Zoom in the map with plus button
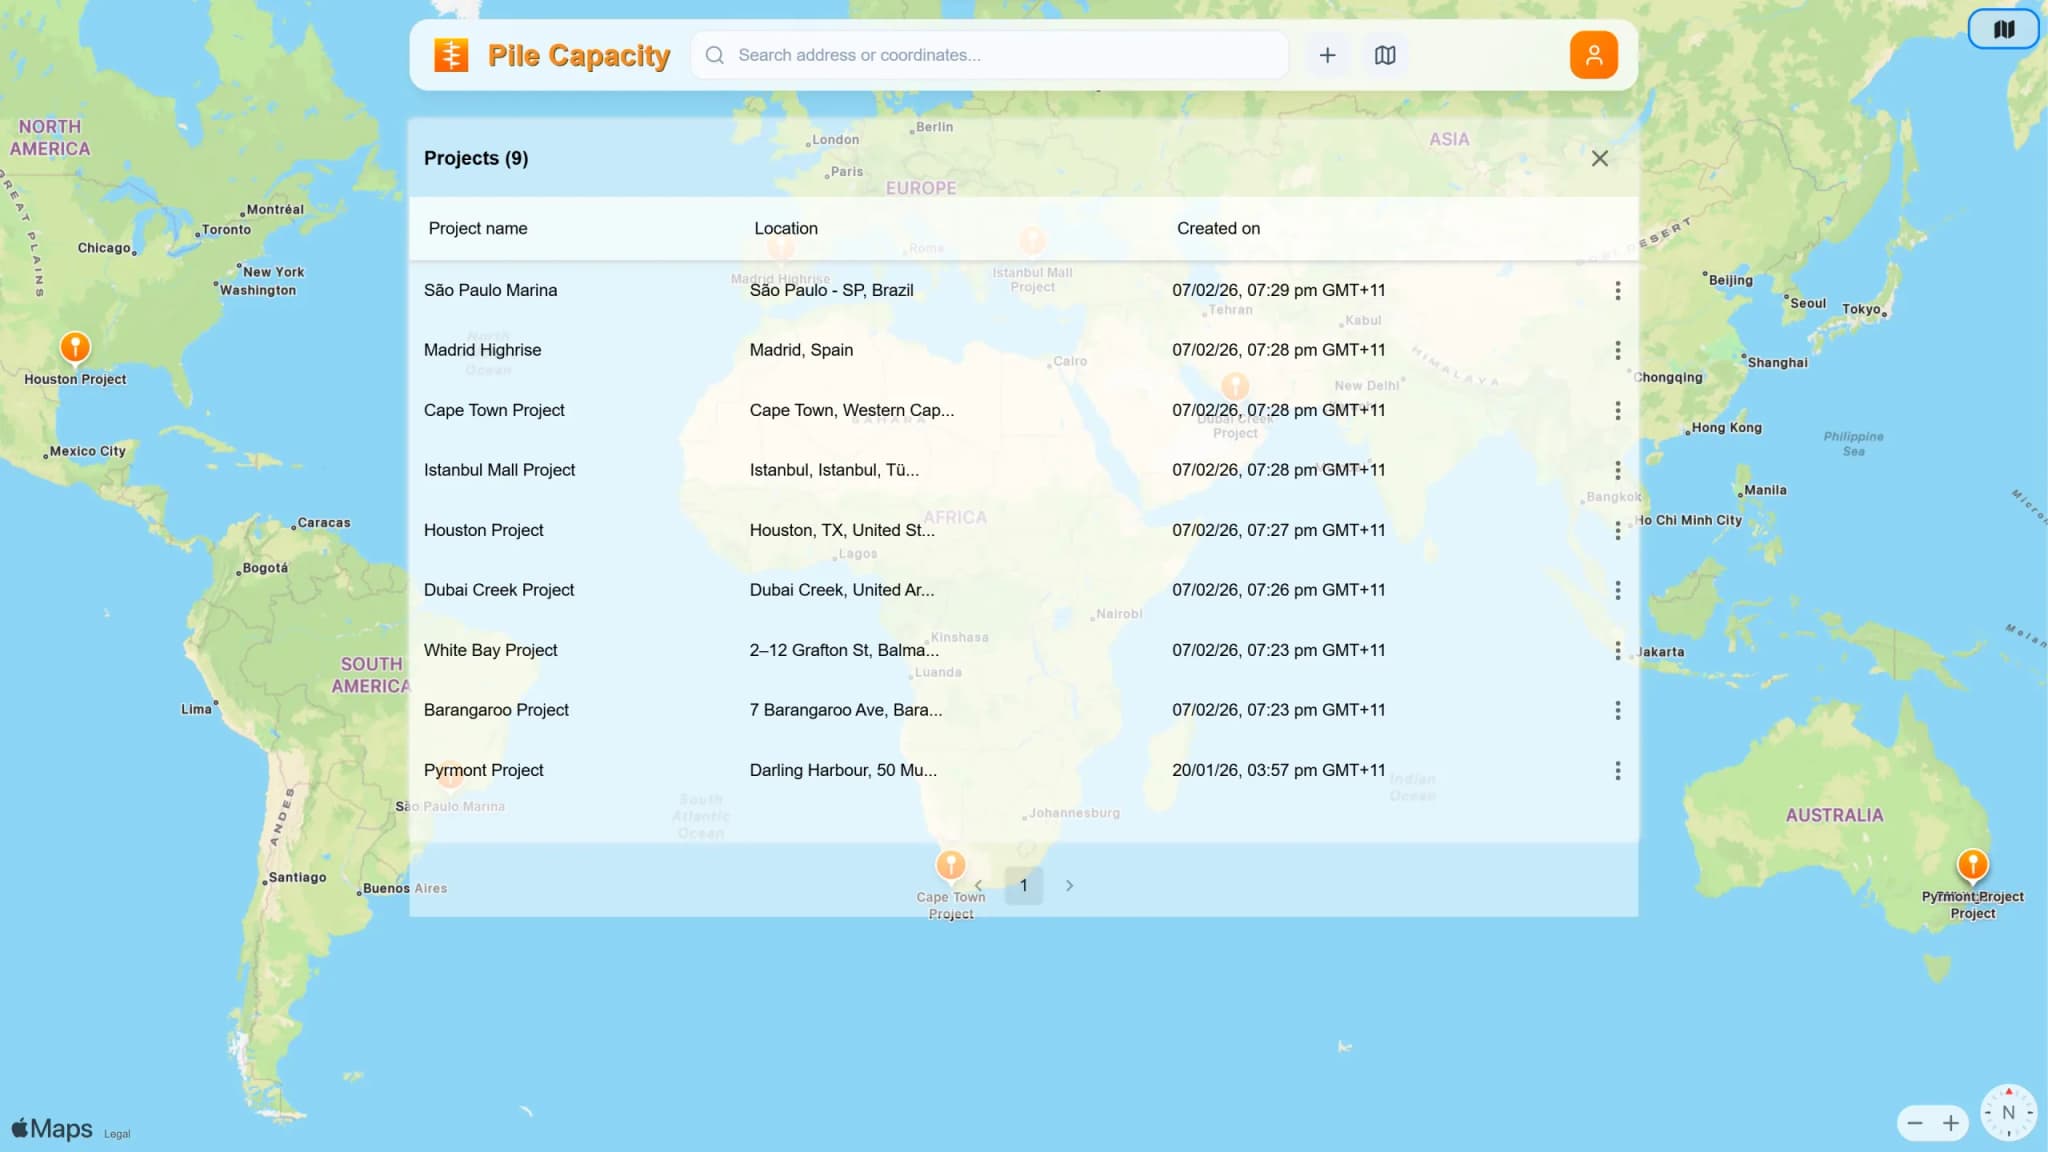The height and width of the screenshot is (1152, 2048). point(1950,1123)
